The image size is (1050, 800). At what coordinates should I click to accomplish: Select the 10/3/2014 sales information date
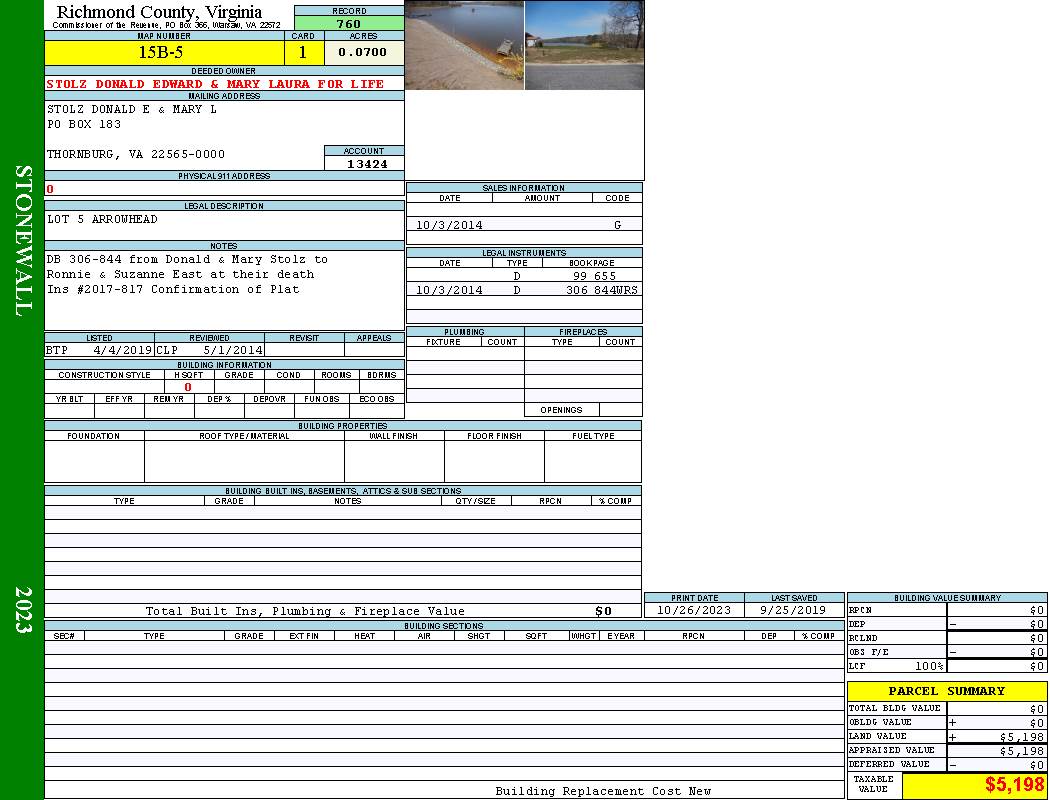click(x=449, y=226)
